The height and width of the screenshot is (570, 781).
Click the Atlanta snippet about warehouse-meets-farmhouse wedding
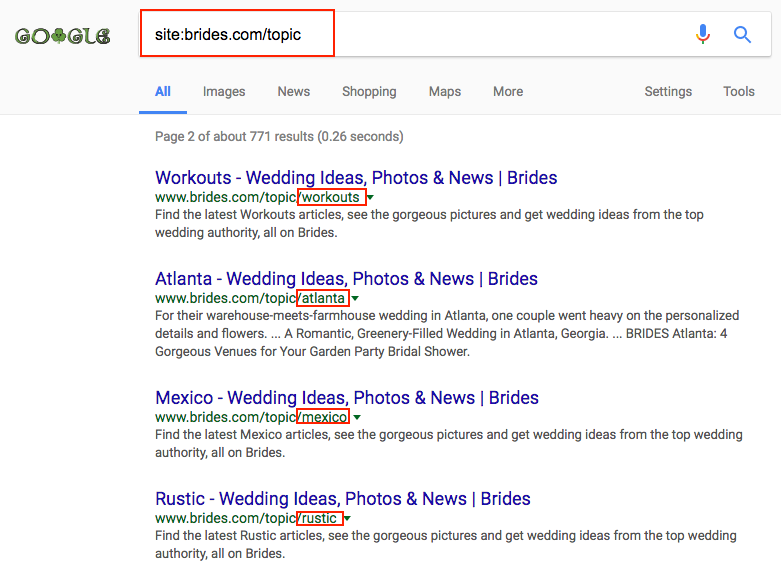pyautogui.click(x=447, y=333)
